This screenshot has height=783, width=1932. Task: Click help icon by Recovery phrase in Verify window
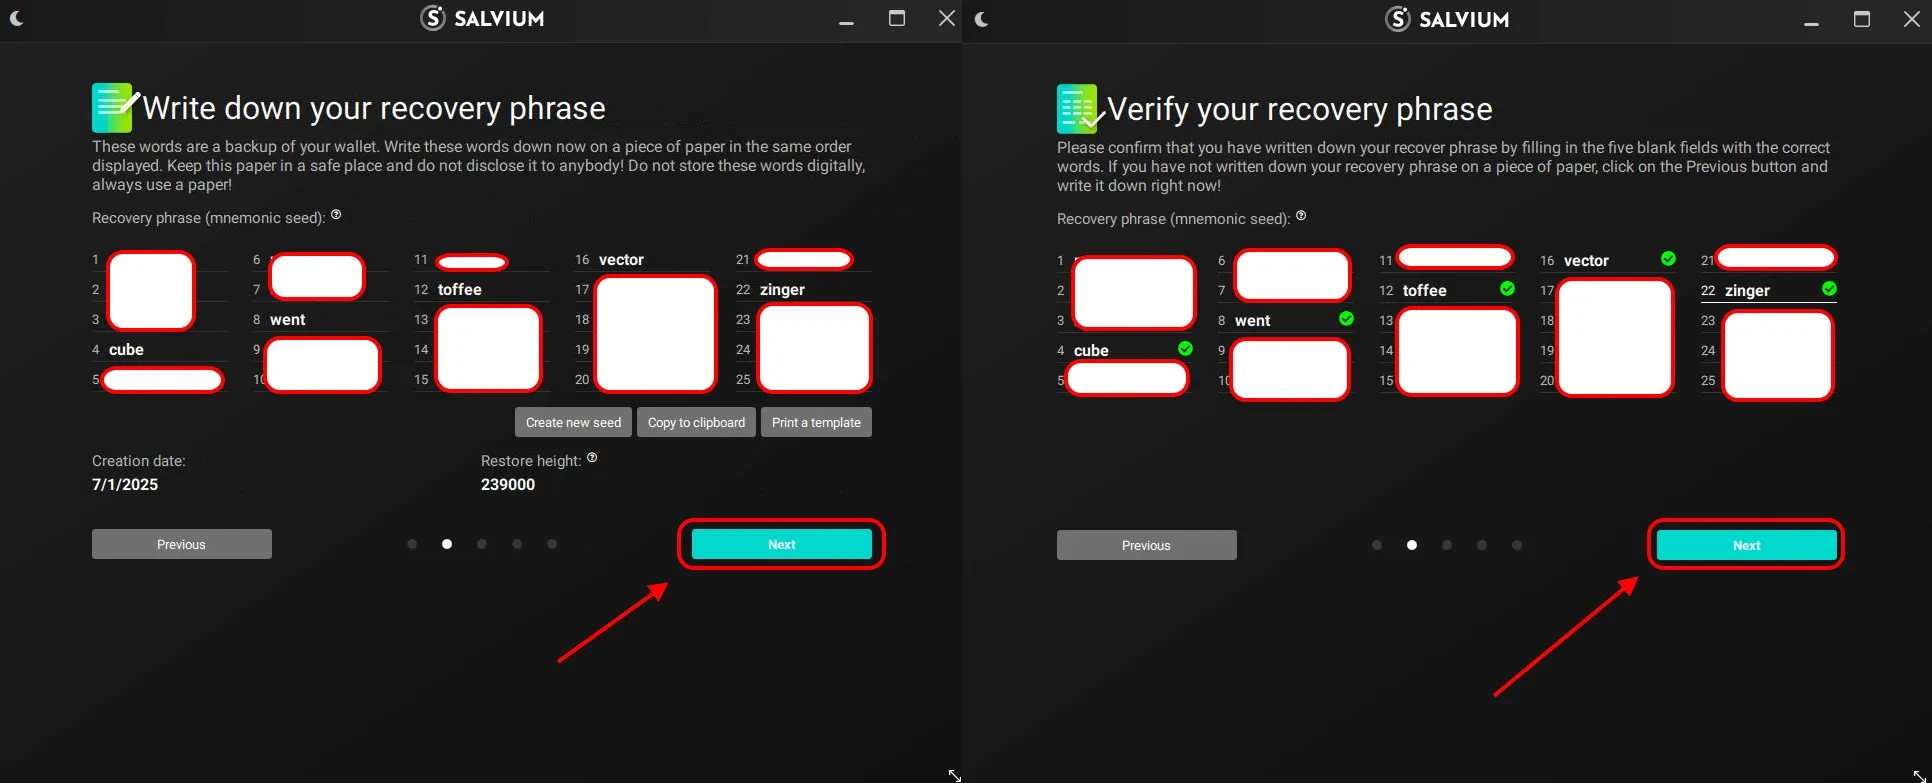(x=1301, y=216)
